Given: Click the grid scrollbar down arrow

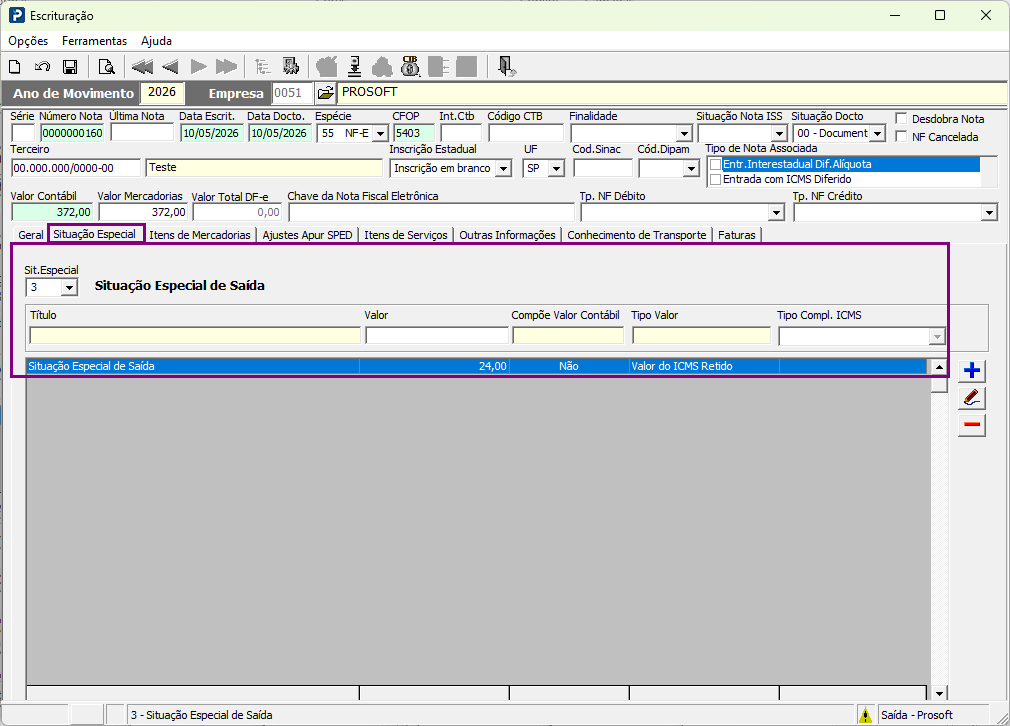Looking at the screenshot, I should pos(939,693).
